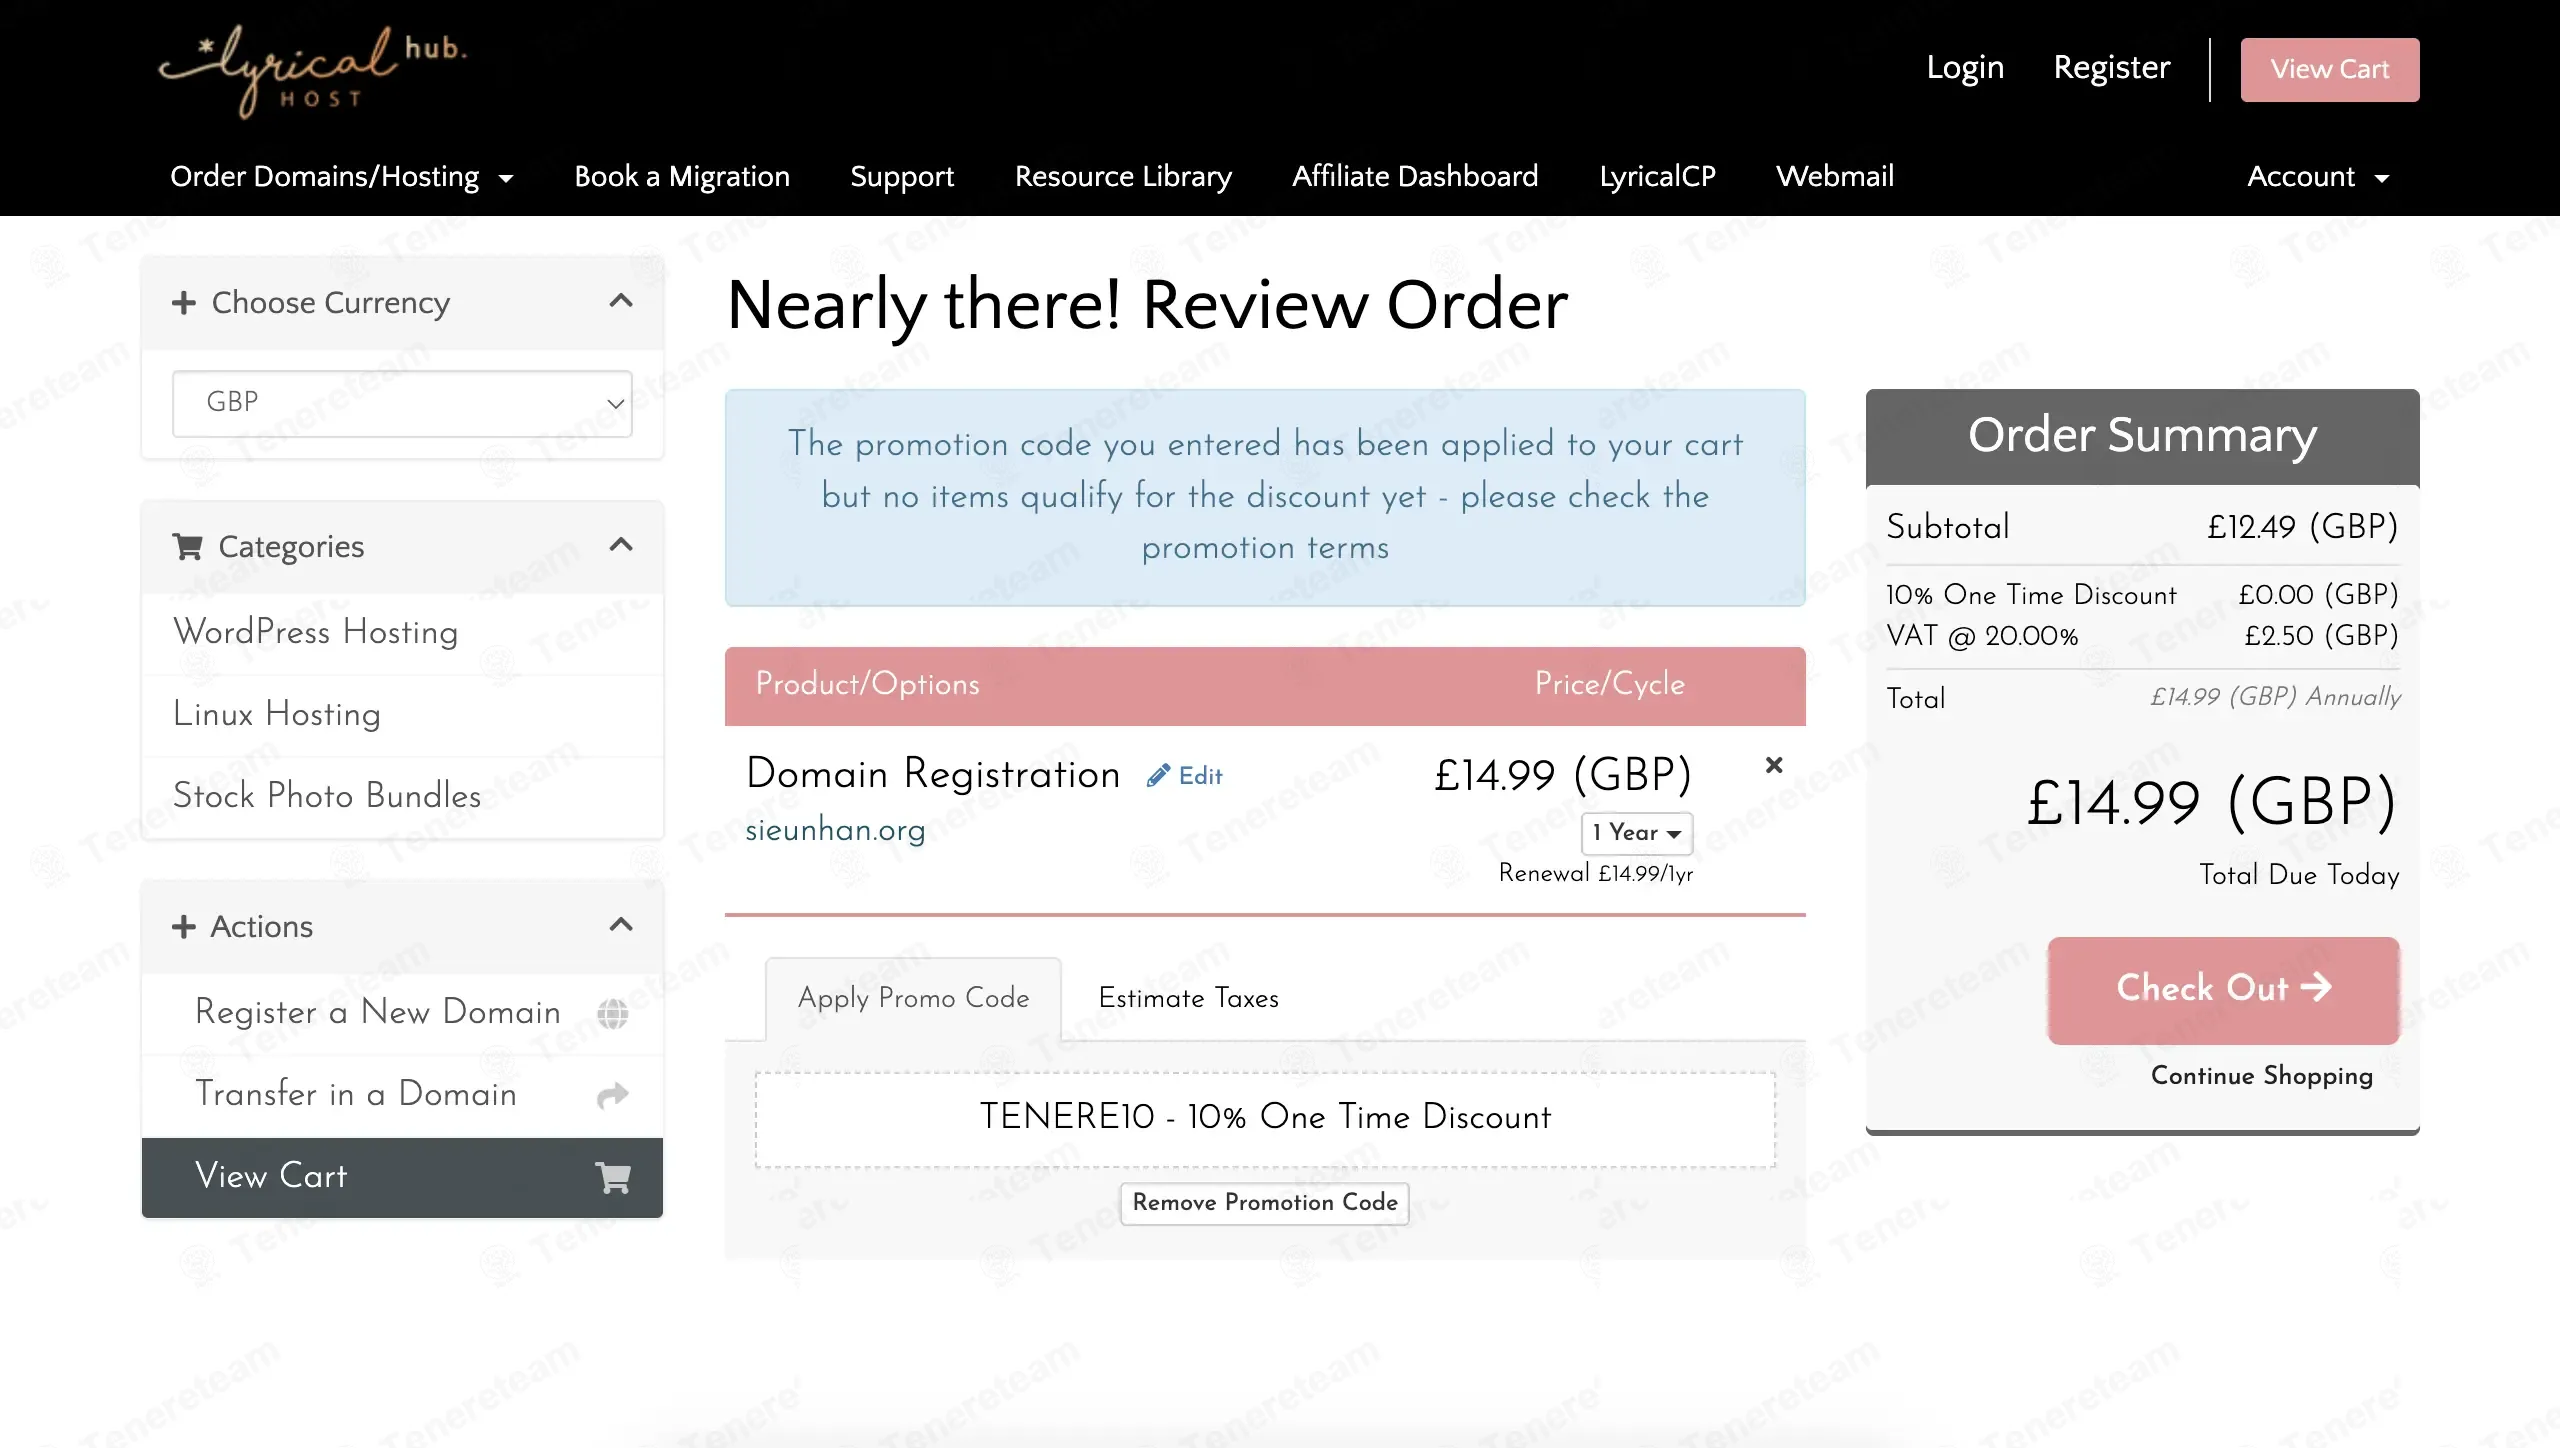Click the Lyrical Host hub logo
The image size is (2560, 1448).
point(313,70)
